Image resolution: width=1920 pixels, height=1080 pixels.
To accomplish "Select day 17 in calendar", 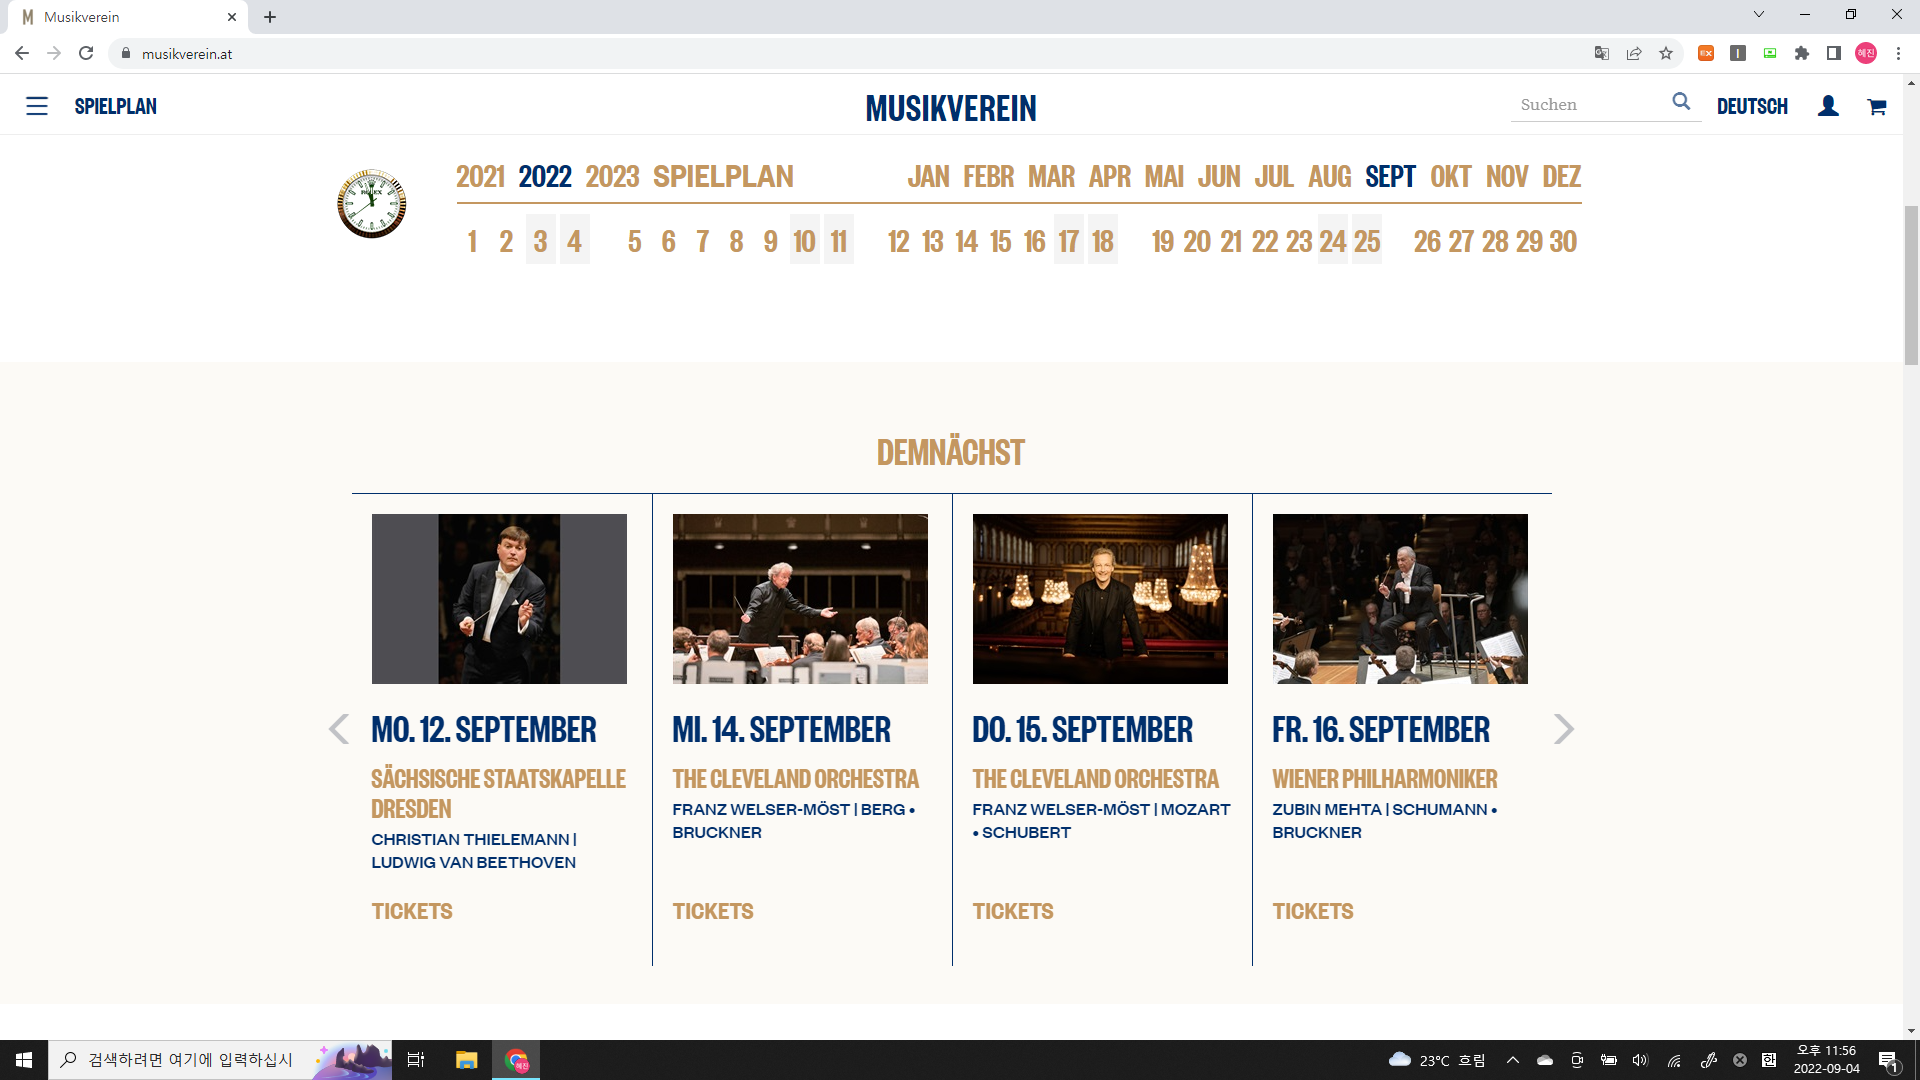I will (1069, 241).
